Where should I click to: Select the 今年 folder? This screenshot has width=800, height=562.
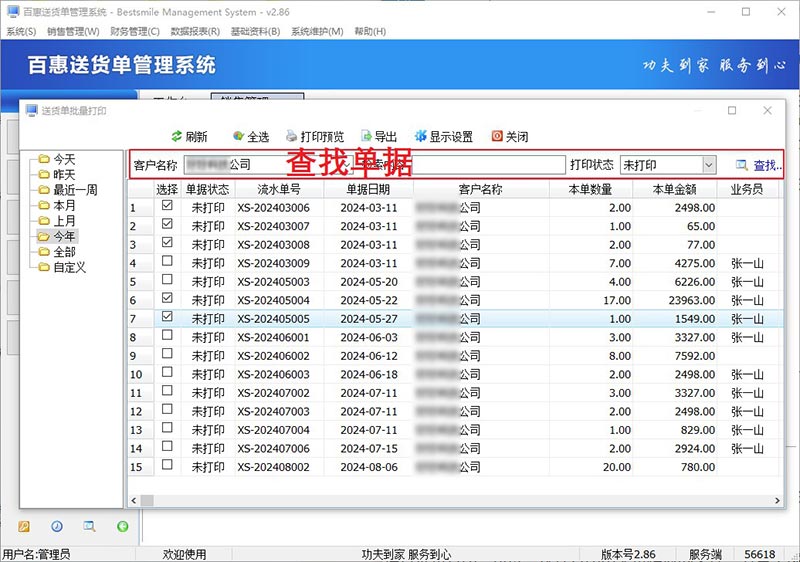(57, 236)
